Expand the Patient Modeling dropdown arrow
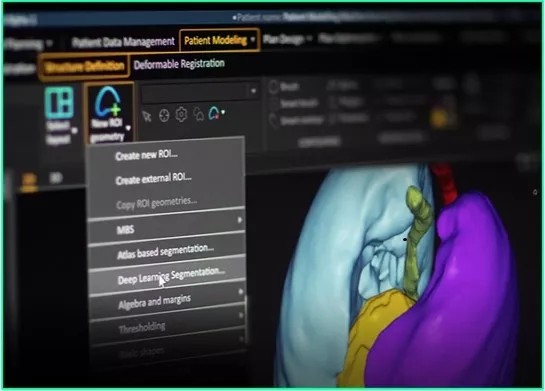 [x=253, y=39]
